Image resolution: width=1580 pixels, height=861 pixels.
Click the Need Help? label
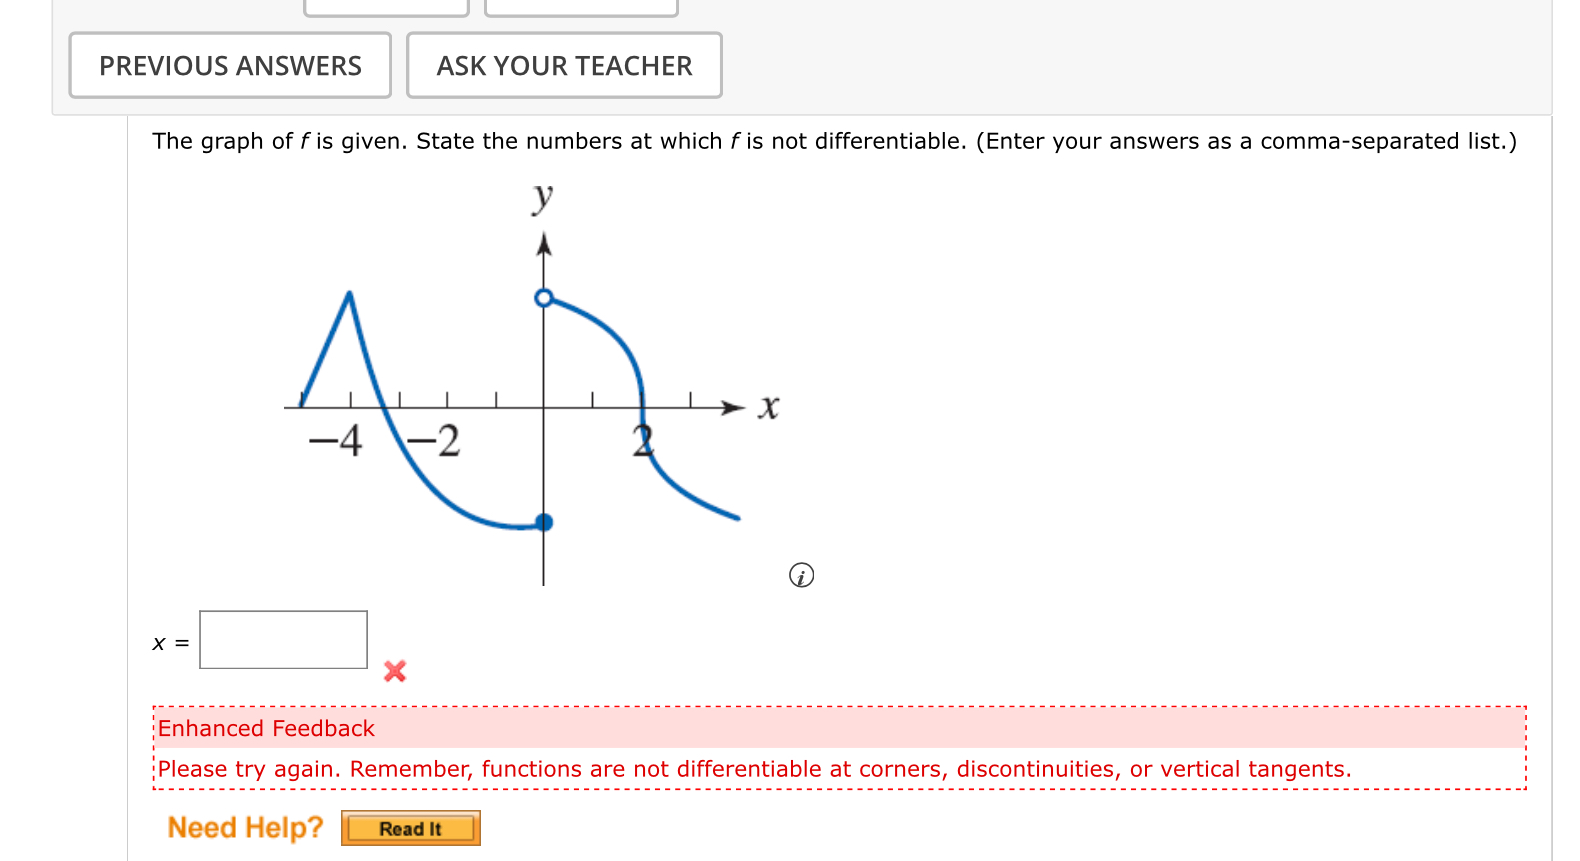pyautogui.click(x=246, y=827)
